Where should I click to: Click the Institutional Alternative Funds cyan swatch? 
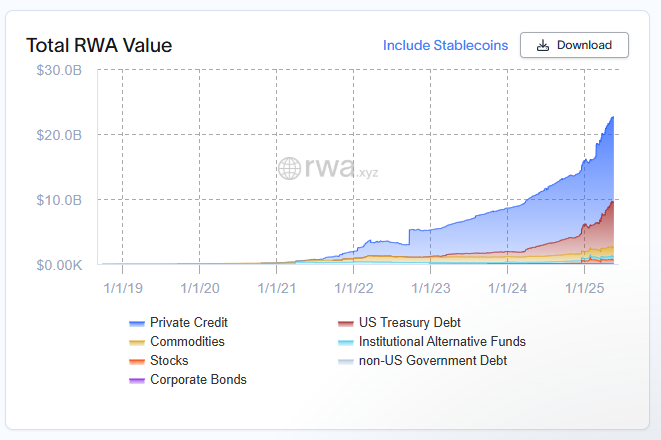click(x=345, y=342)
